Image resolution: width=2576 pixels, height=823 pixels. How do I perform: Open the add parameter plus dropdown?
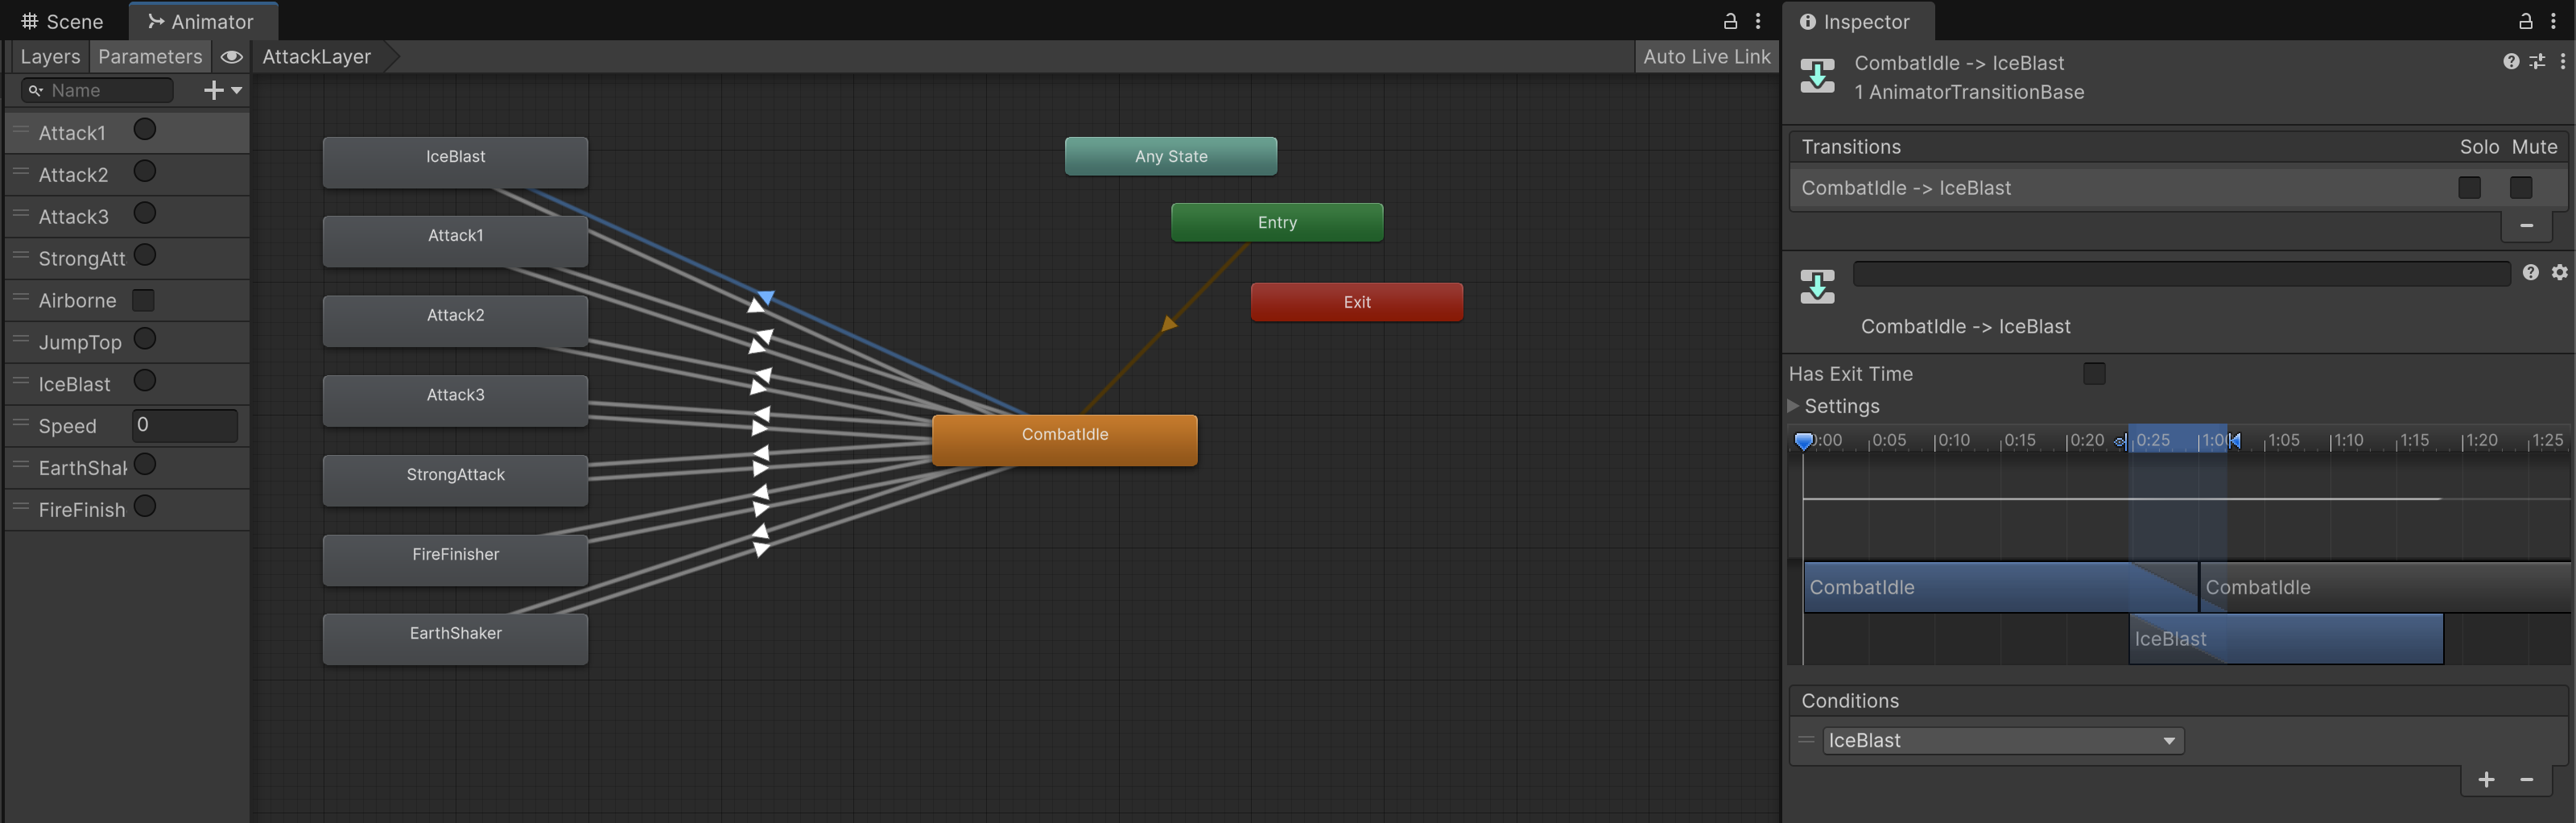pyautogui.click(x=222, y=91)
